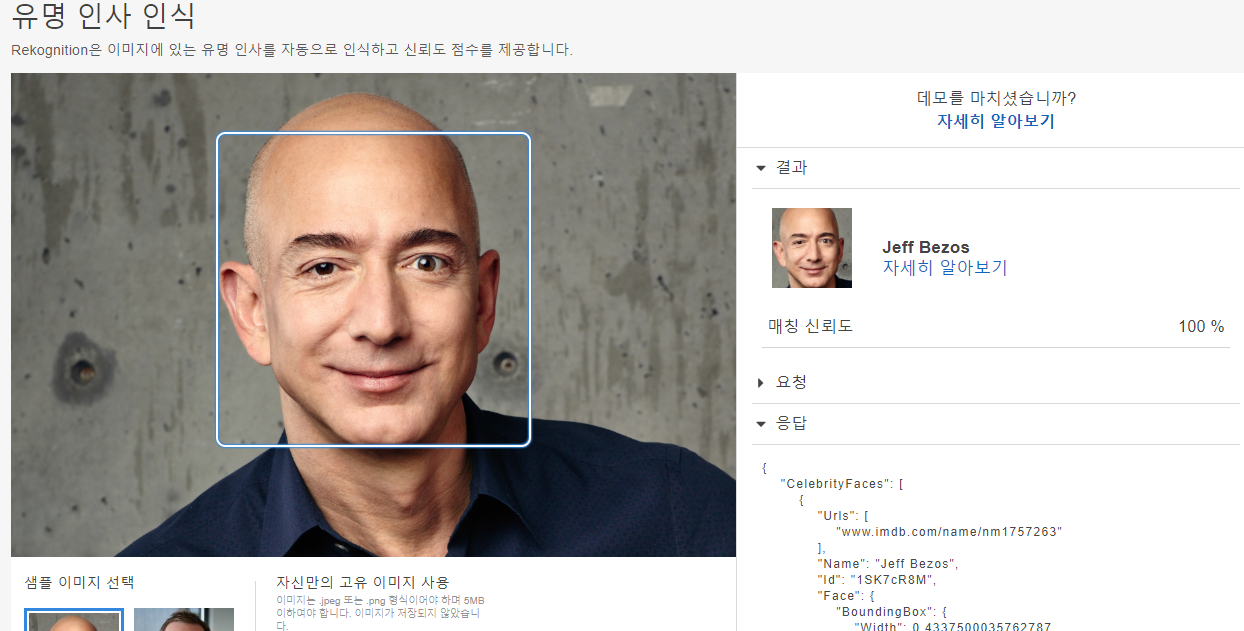Click the bounding box on the main image
Screen dimensions: 1244x631
[373, 289]
